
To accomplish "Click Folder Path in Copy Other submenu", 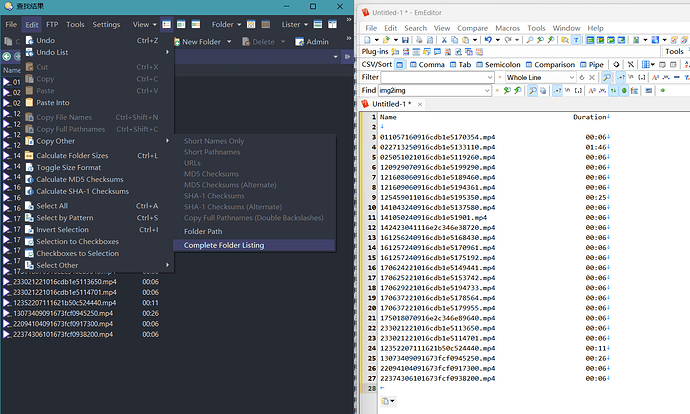I will pyautogui.click(x=203, y=231).
